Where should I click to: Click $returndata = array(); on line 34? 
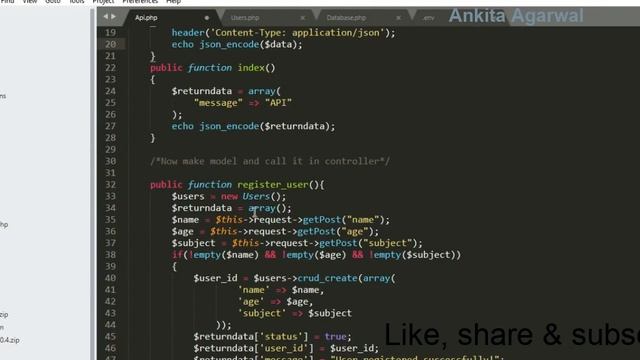[231, 208]
